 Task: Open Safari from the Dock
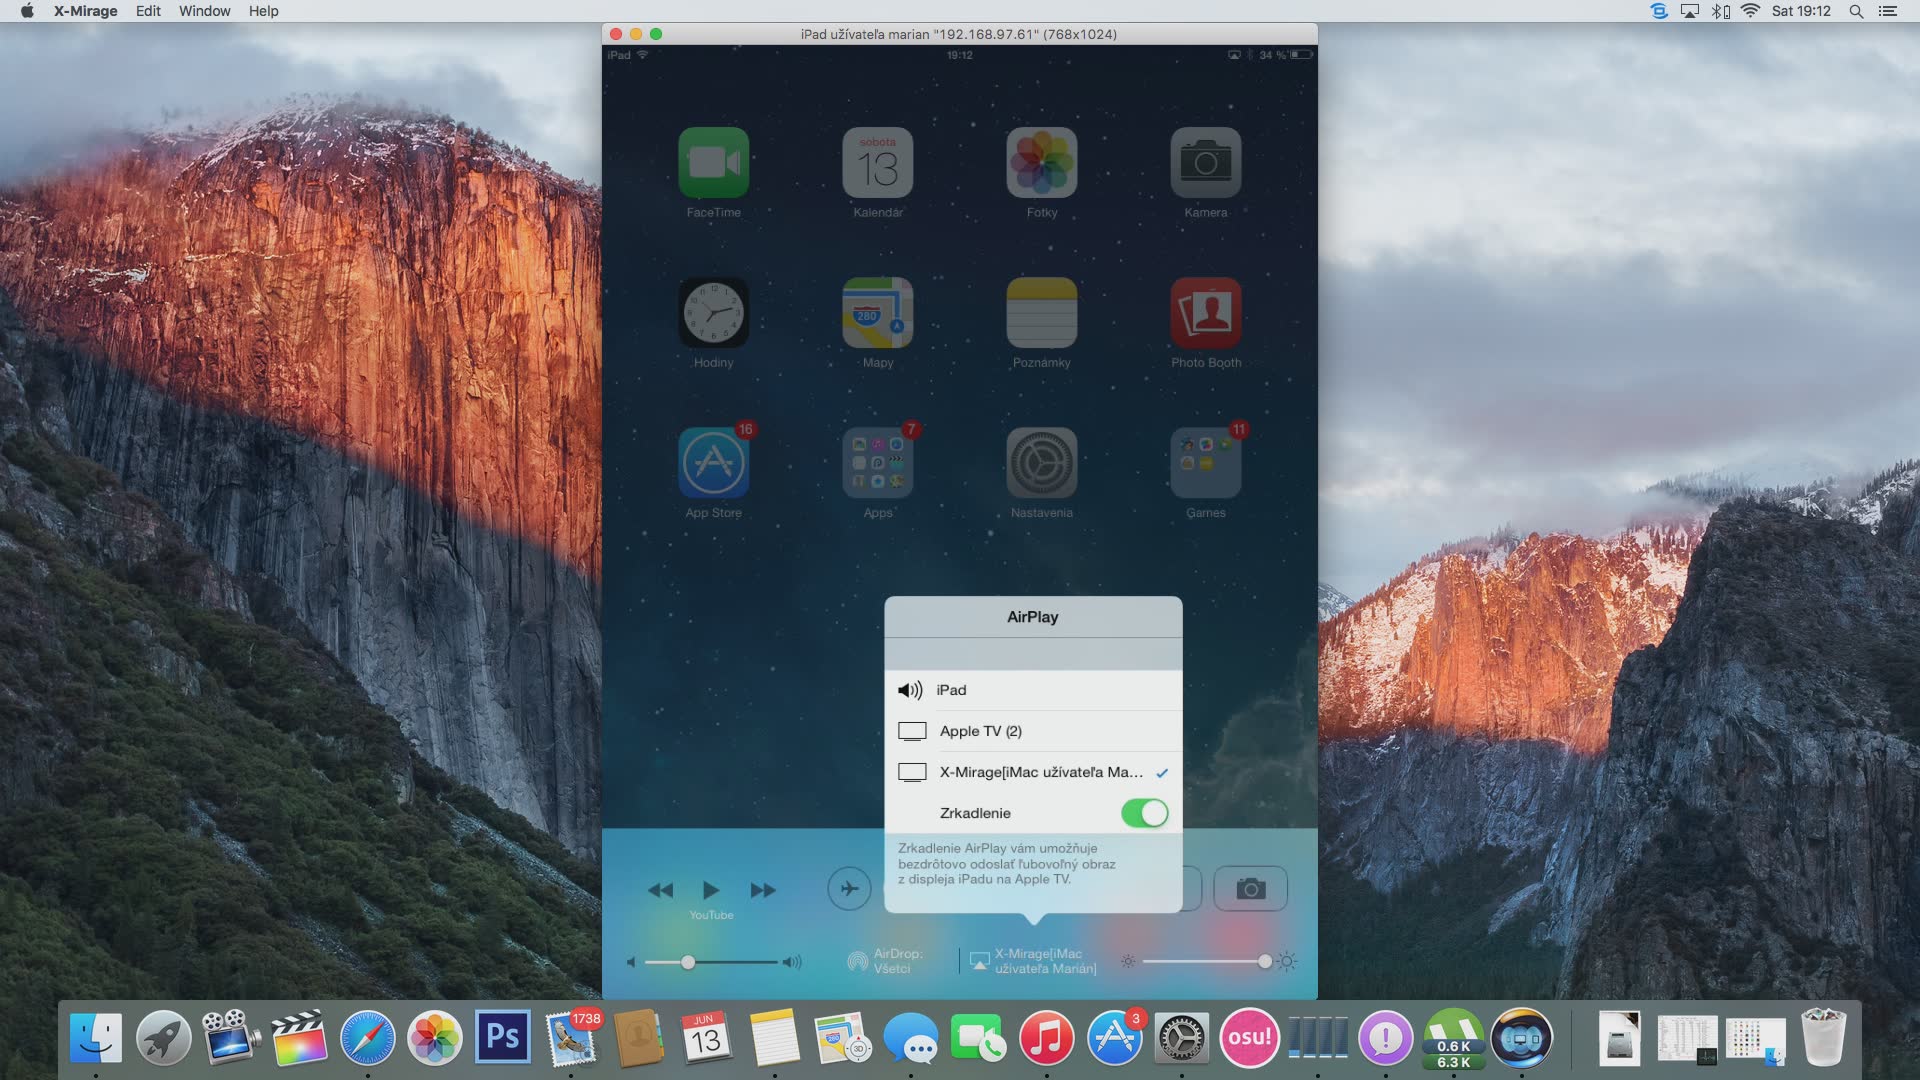(367, 1038)
